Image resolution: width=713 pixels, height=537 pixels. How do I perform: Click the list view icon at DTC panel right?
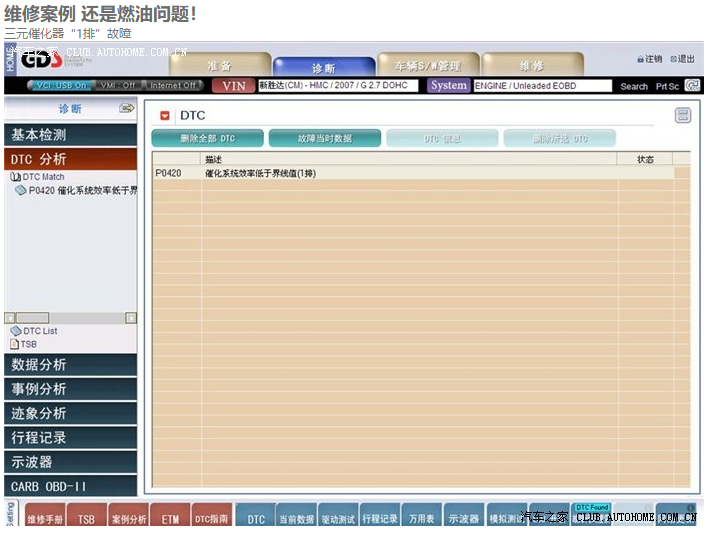click(x=683, y=116)
